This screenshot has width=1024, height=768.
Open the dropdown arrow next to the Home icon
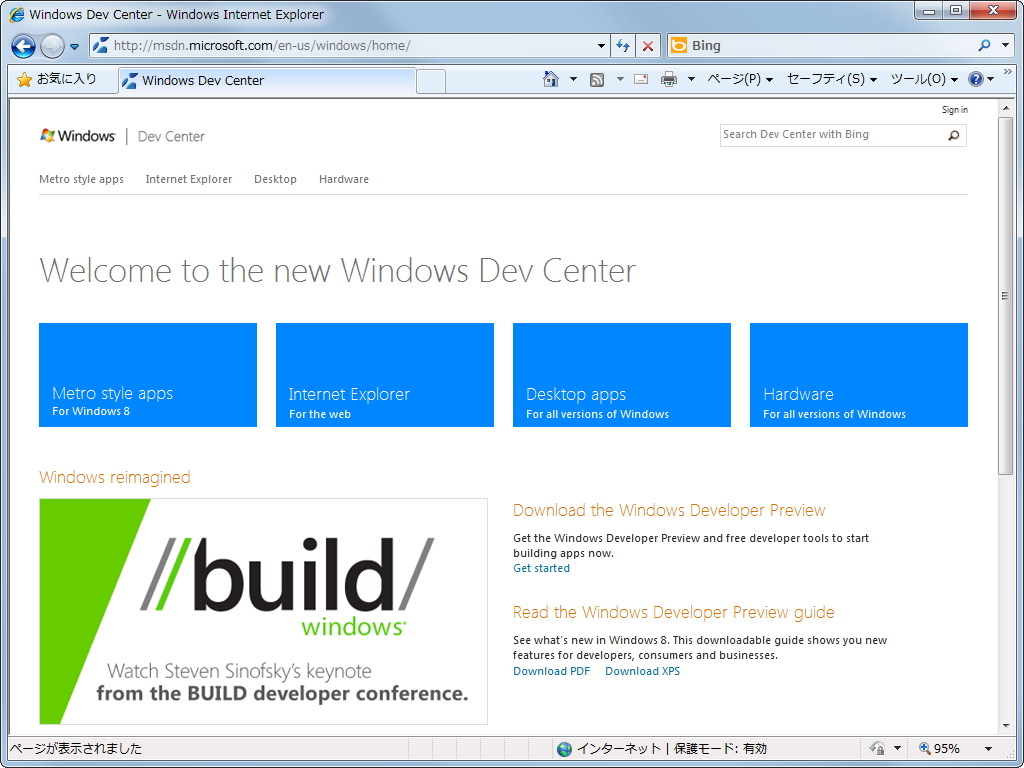tap(573, 79)
